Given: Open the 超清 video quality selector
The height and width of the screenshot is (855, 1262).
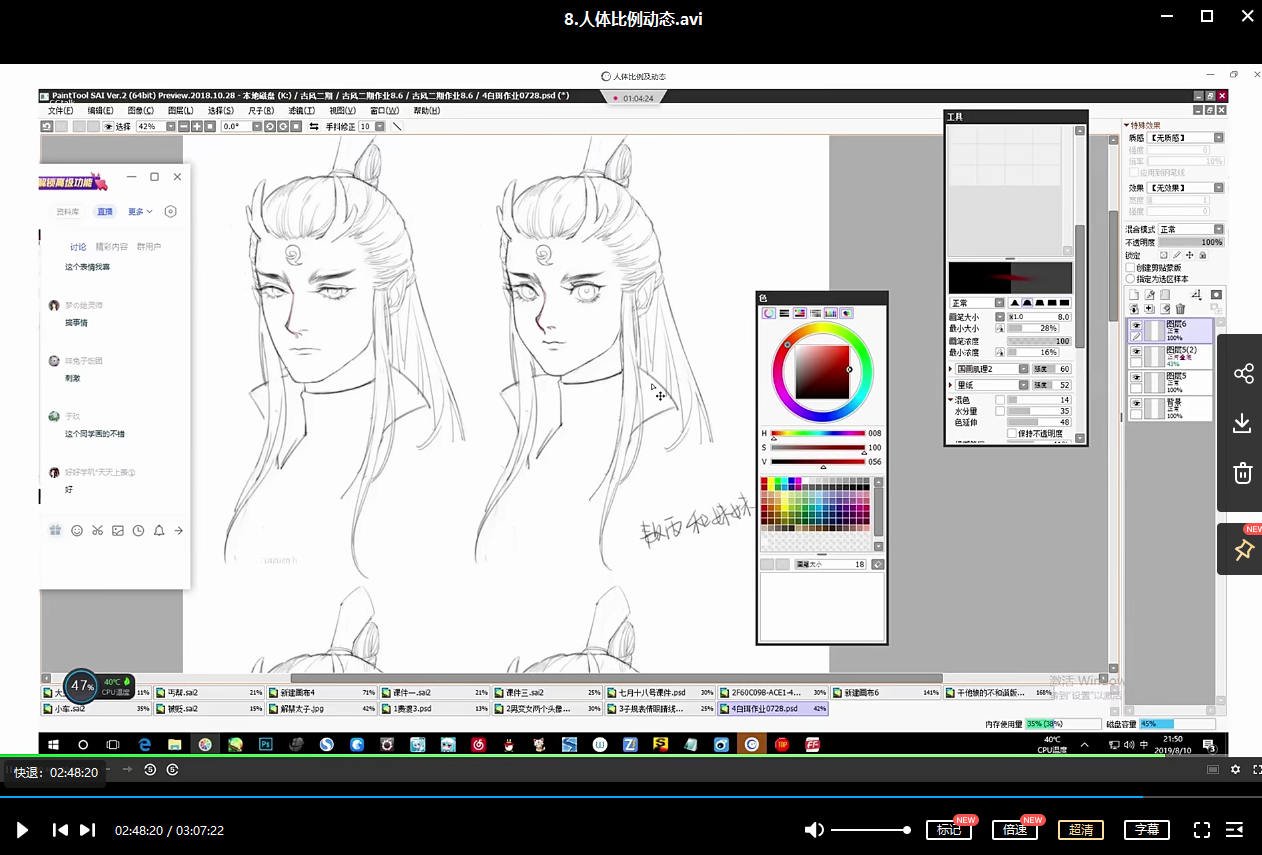Looking at the screenshot, I should [x=1081, y=830].
